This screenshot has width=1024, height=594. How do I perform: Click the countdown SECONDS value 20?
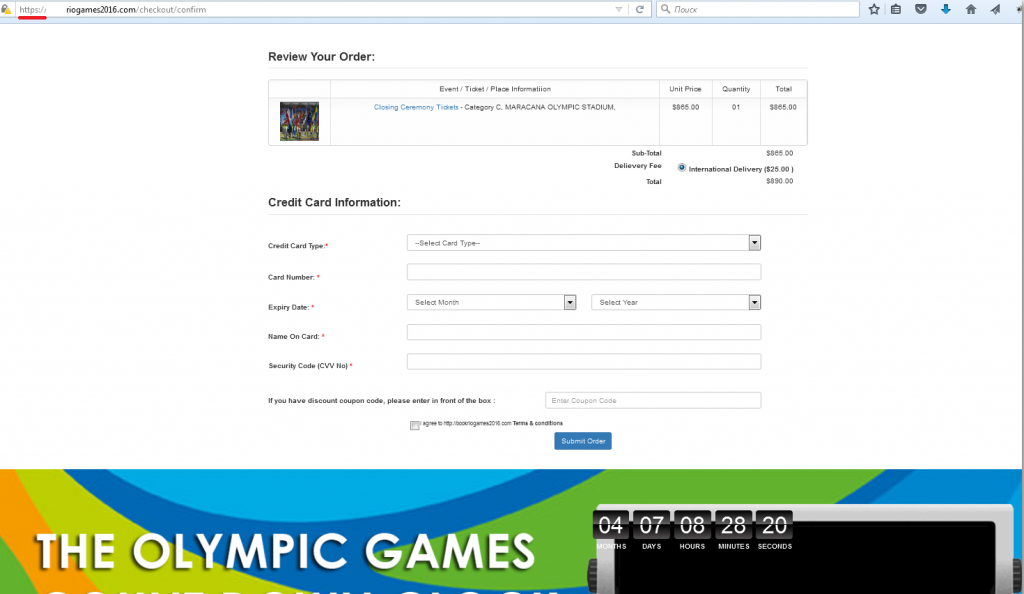(x=775, y=525)
